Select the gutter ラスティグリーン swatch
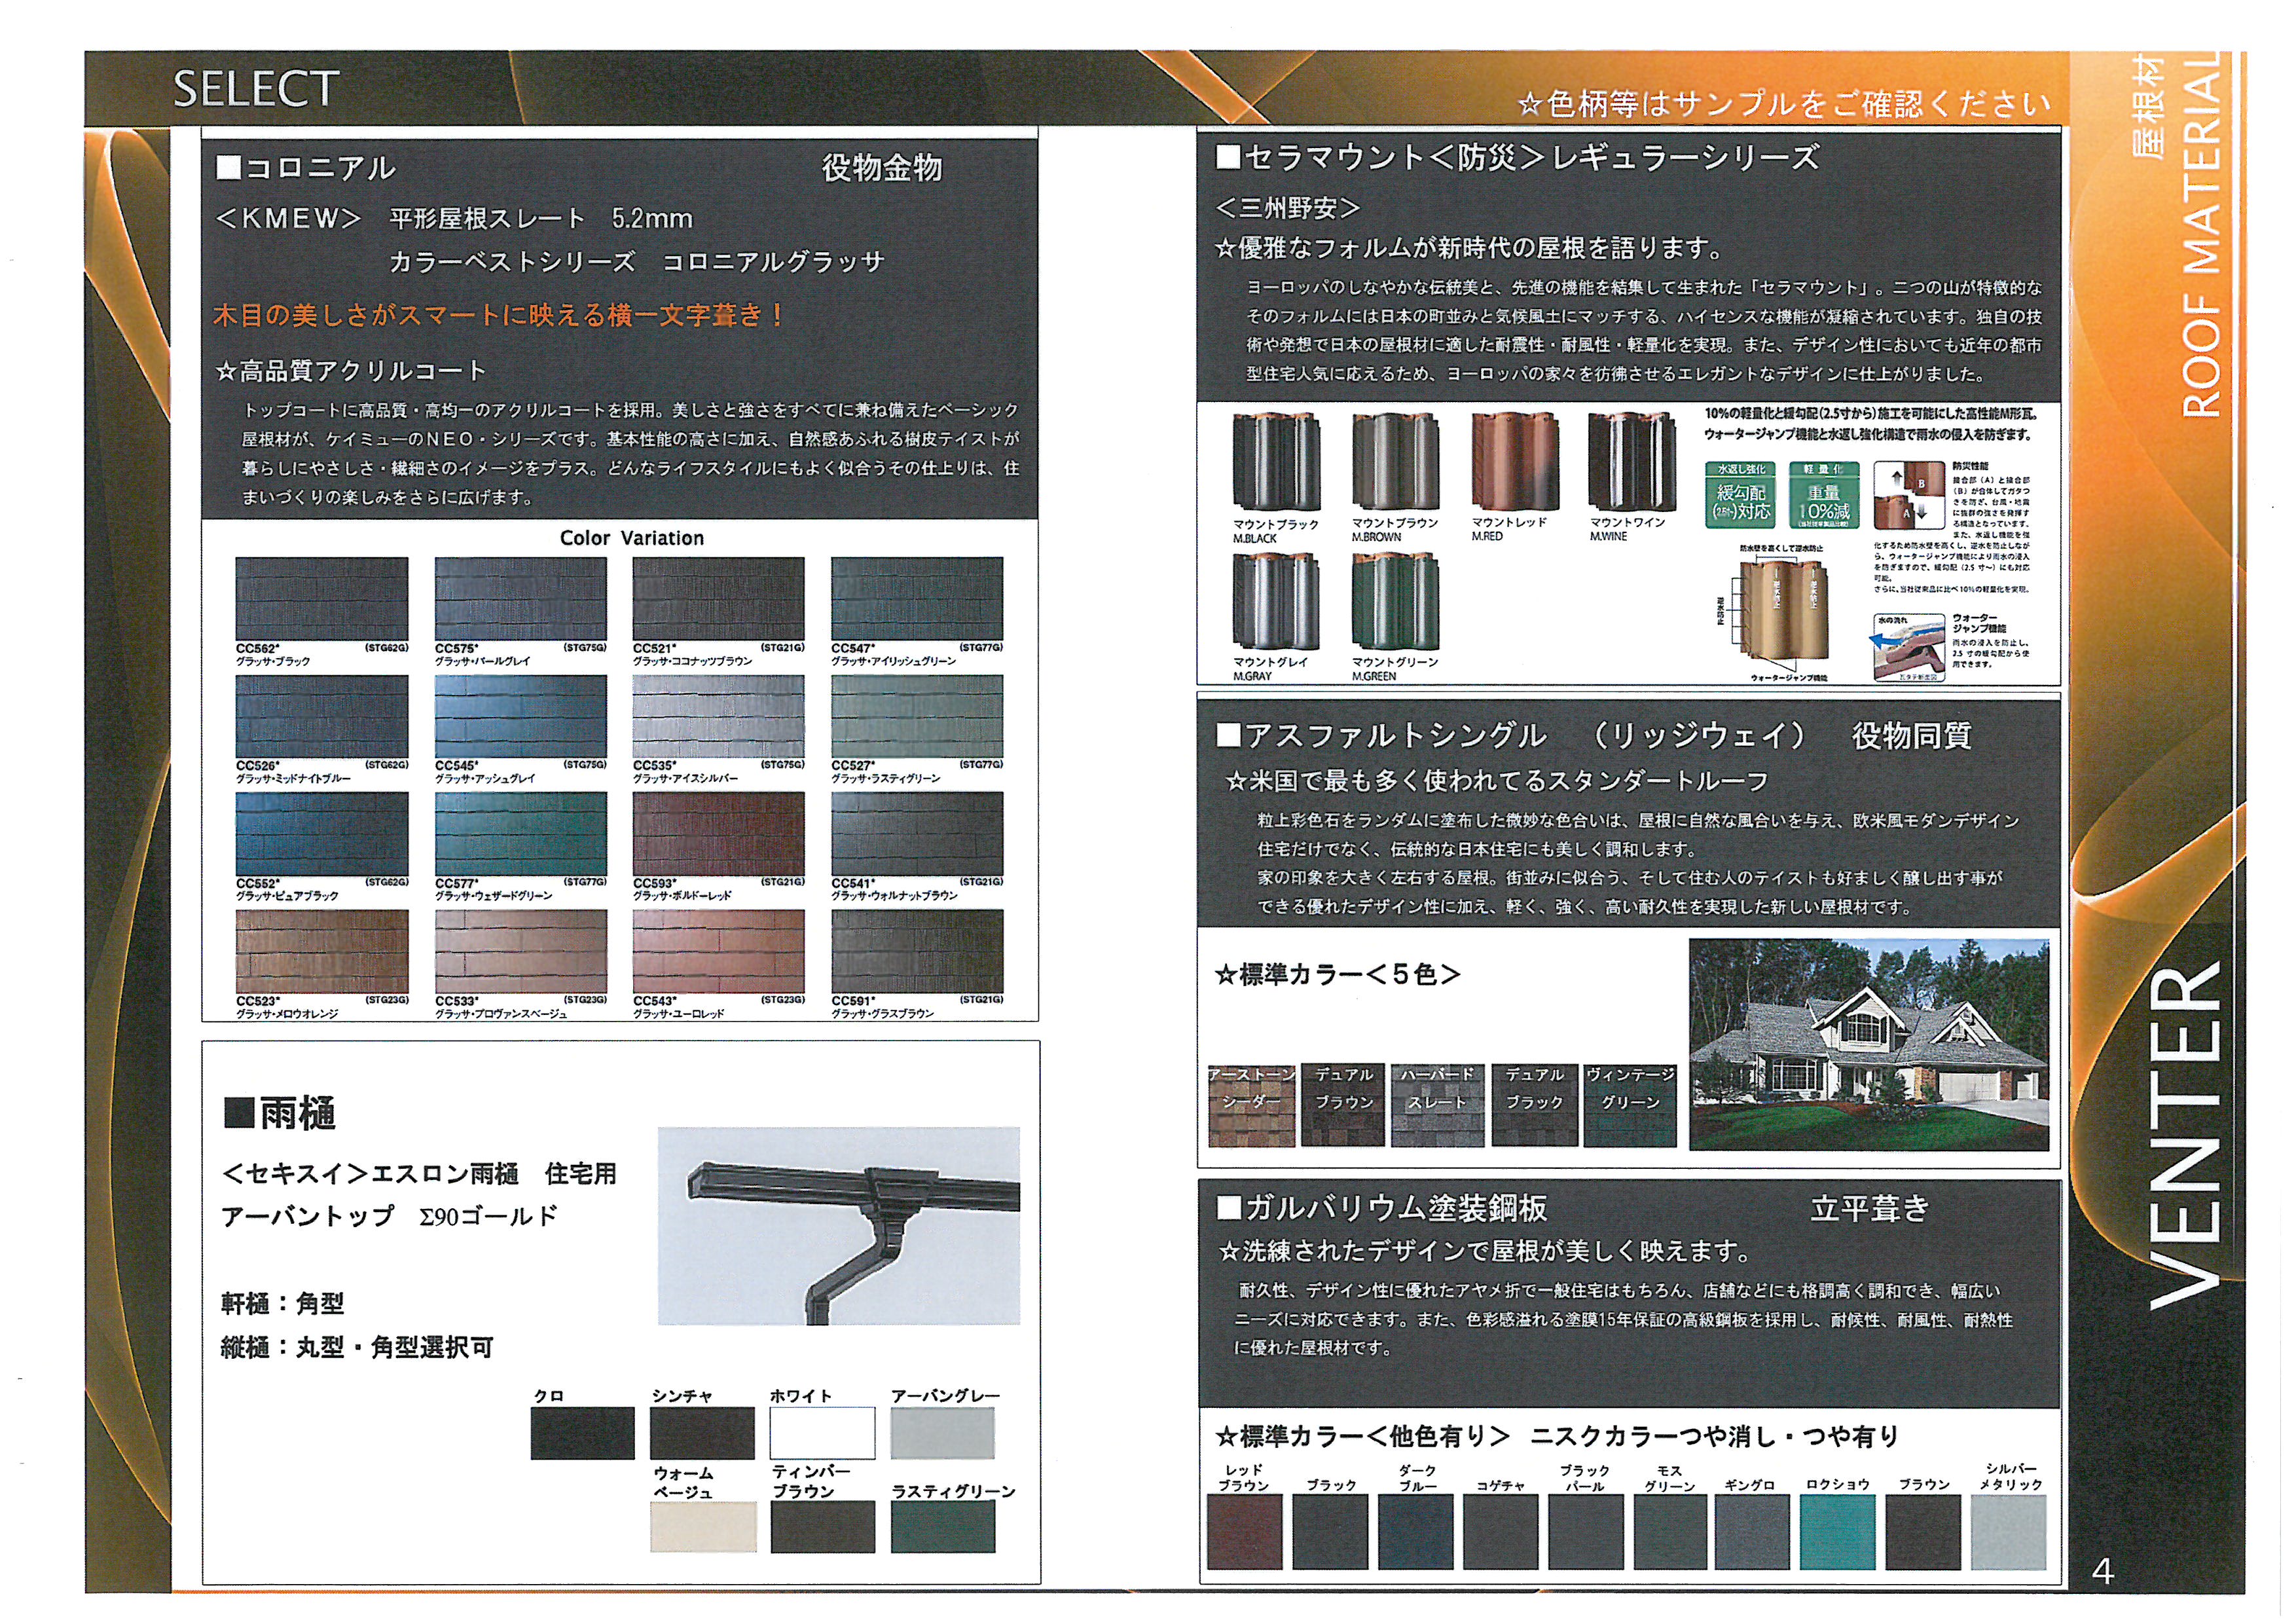The width and height of the screenshot is (2296, 1624). (x=943, y=1527)
